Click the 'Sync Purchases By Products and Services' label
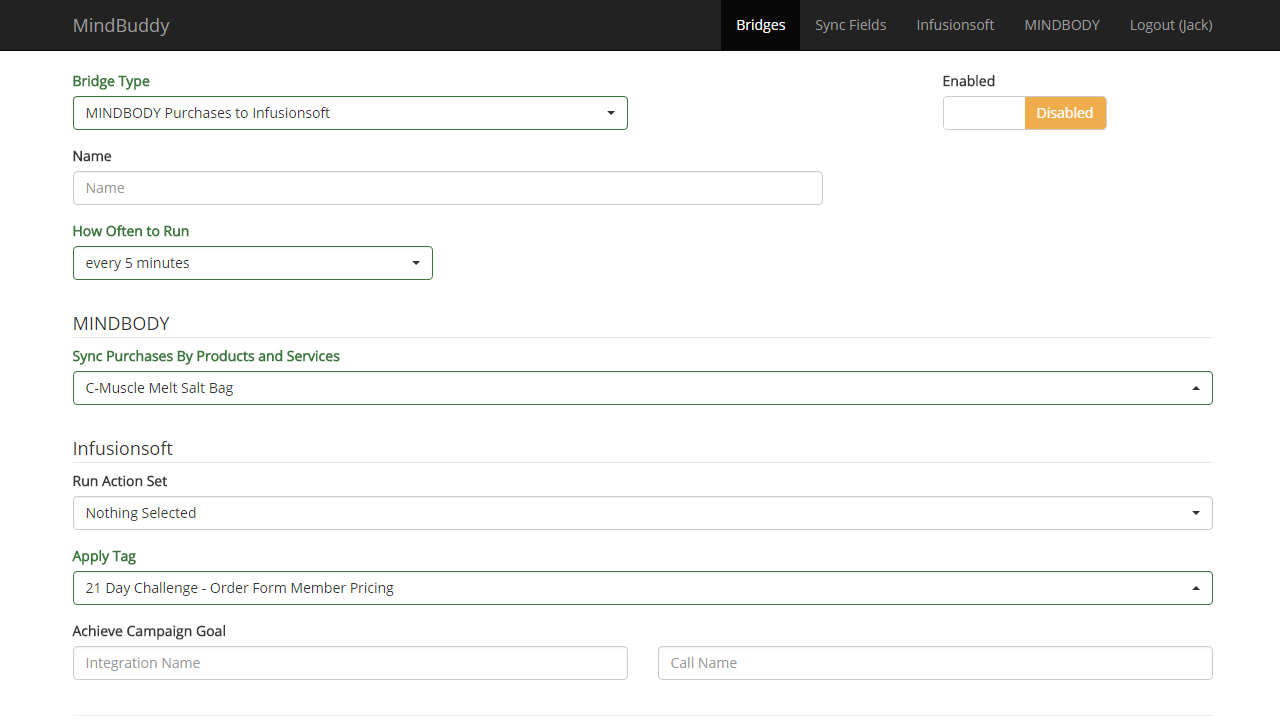This screenshot has height=720, width=1280. [206, 356]
